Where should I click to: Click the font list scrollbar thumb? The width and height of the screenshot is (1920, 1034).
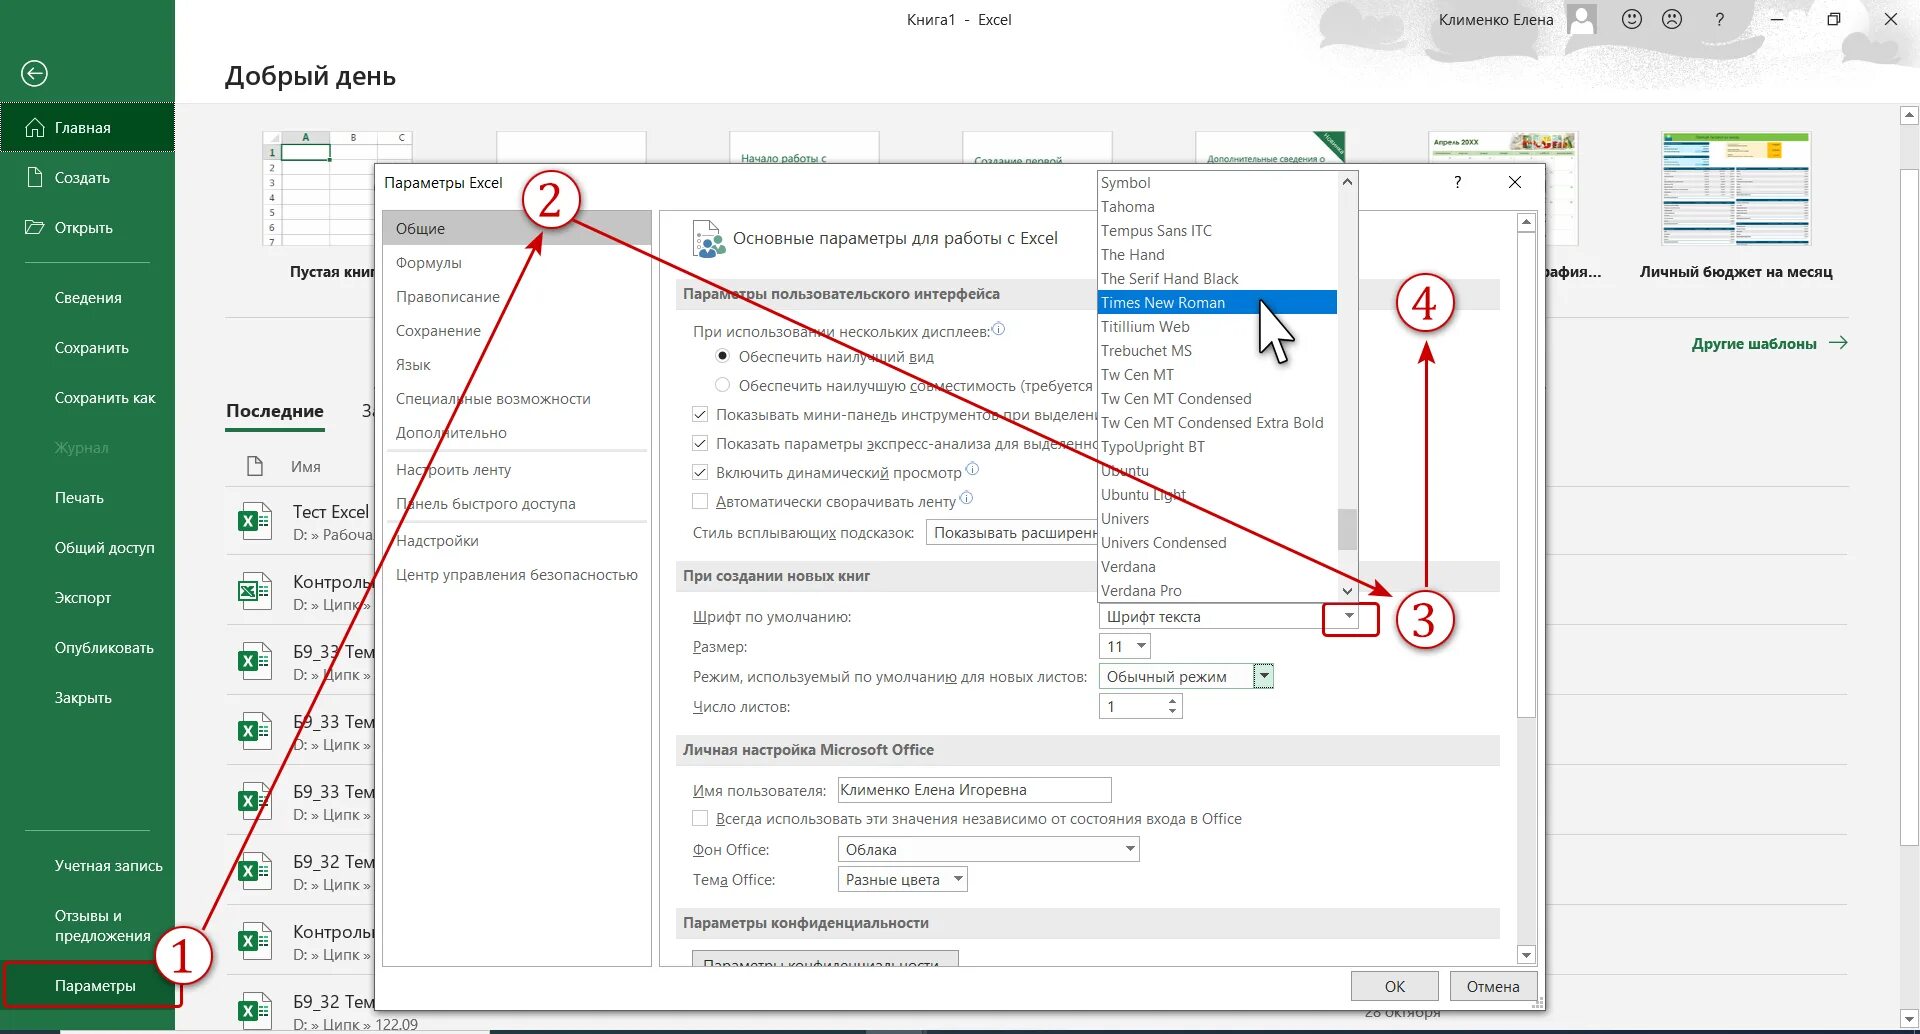pyautogui.click(x=1347, y=529)
